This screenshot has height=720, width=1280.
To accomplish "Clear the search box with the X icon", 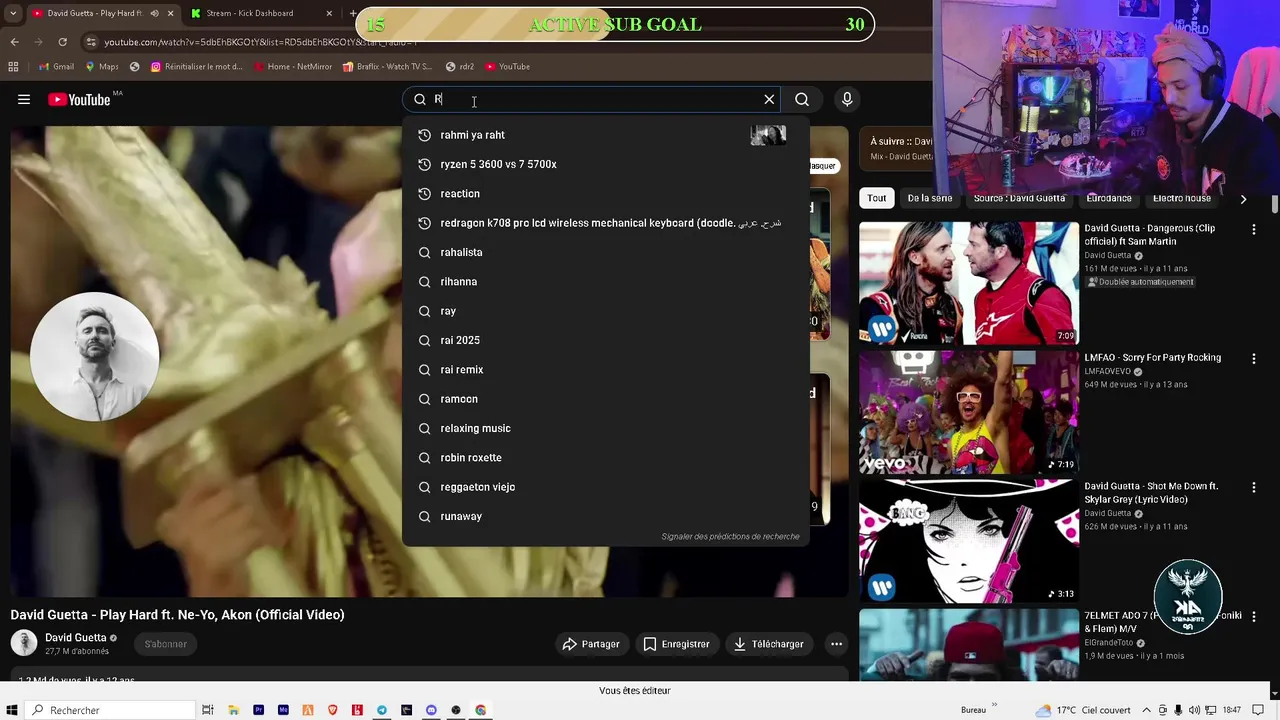I will pos(769,99).
